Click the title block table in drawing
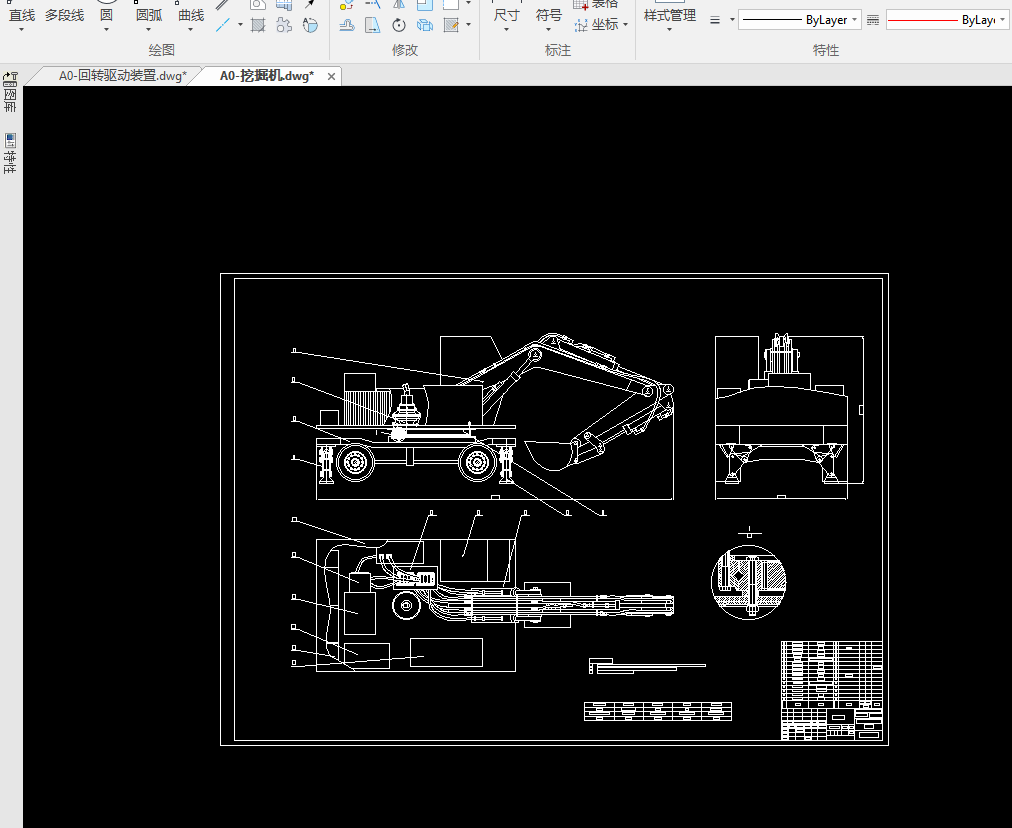 [x=832, y=690]
